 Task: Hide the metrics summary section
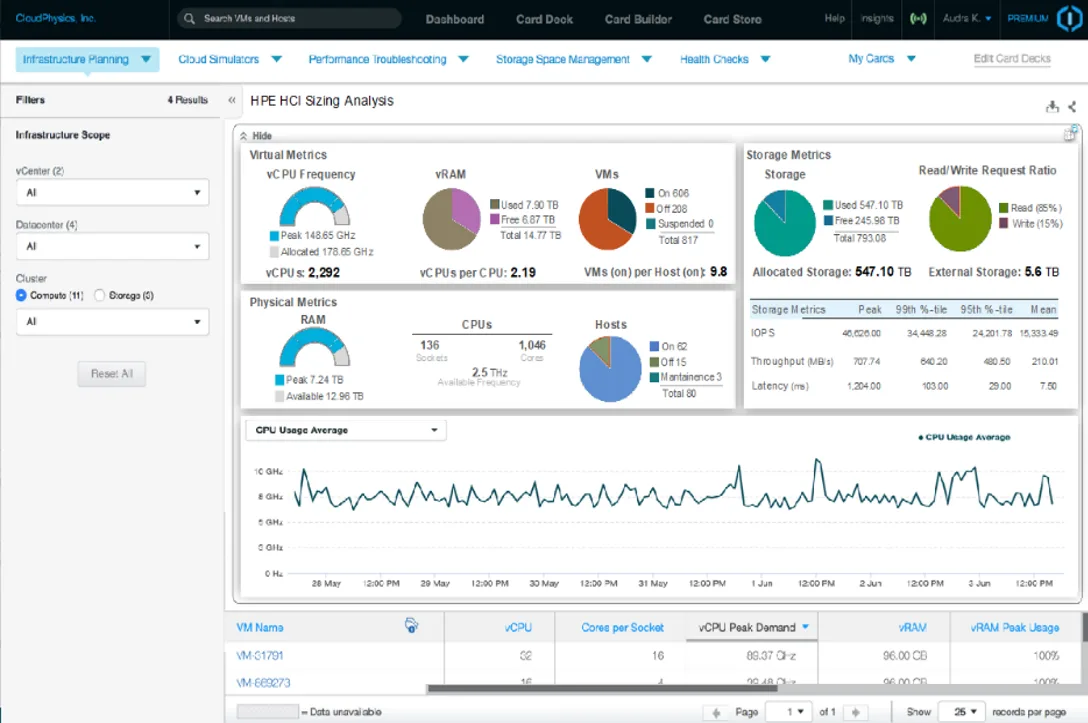[x=256, y=136]
